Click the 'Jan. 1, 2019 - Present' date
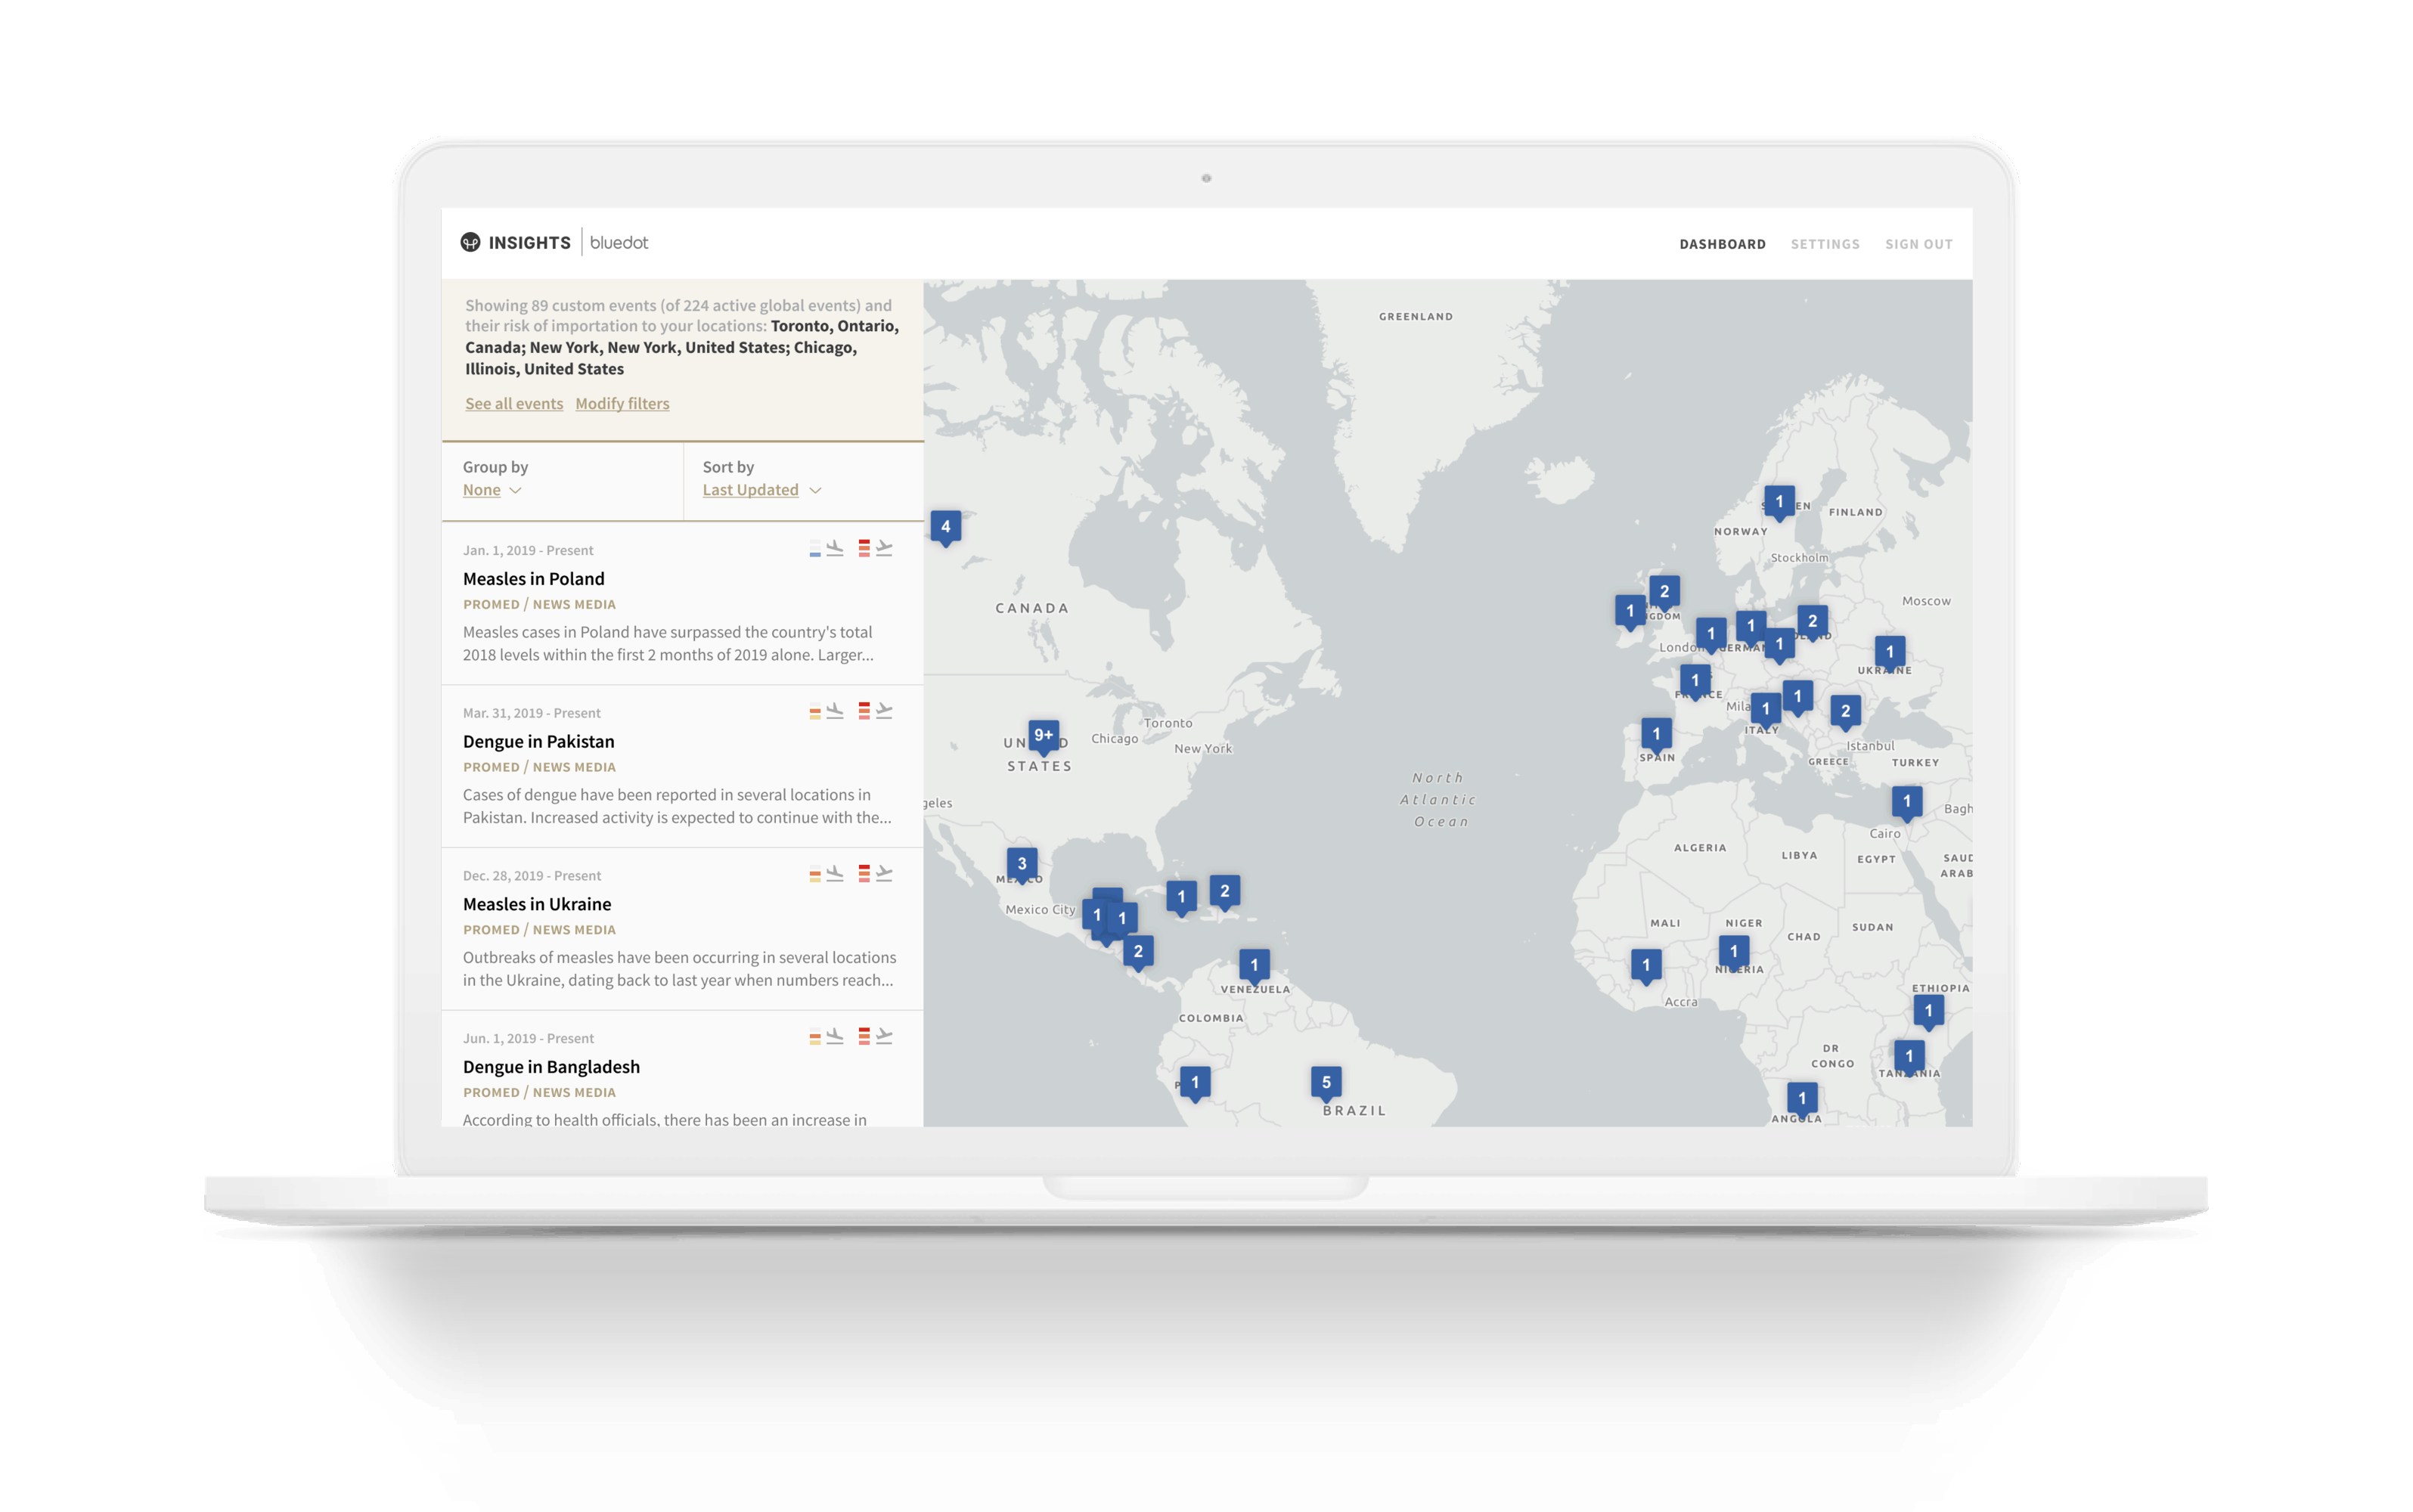The width and height of the screenshot is (2413, 1512). (x=528, y=550)
